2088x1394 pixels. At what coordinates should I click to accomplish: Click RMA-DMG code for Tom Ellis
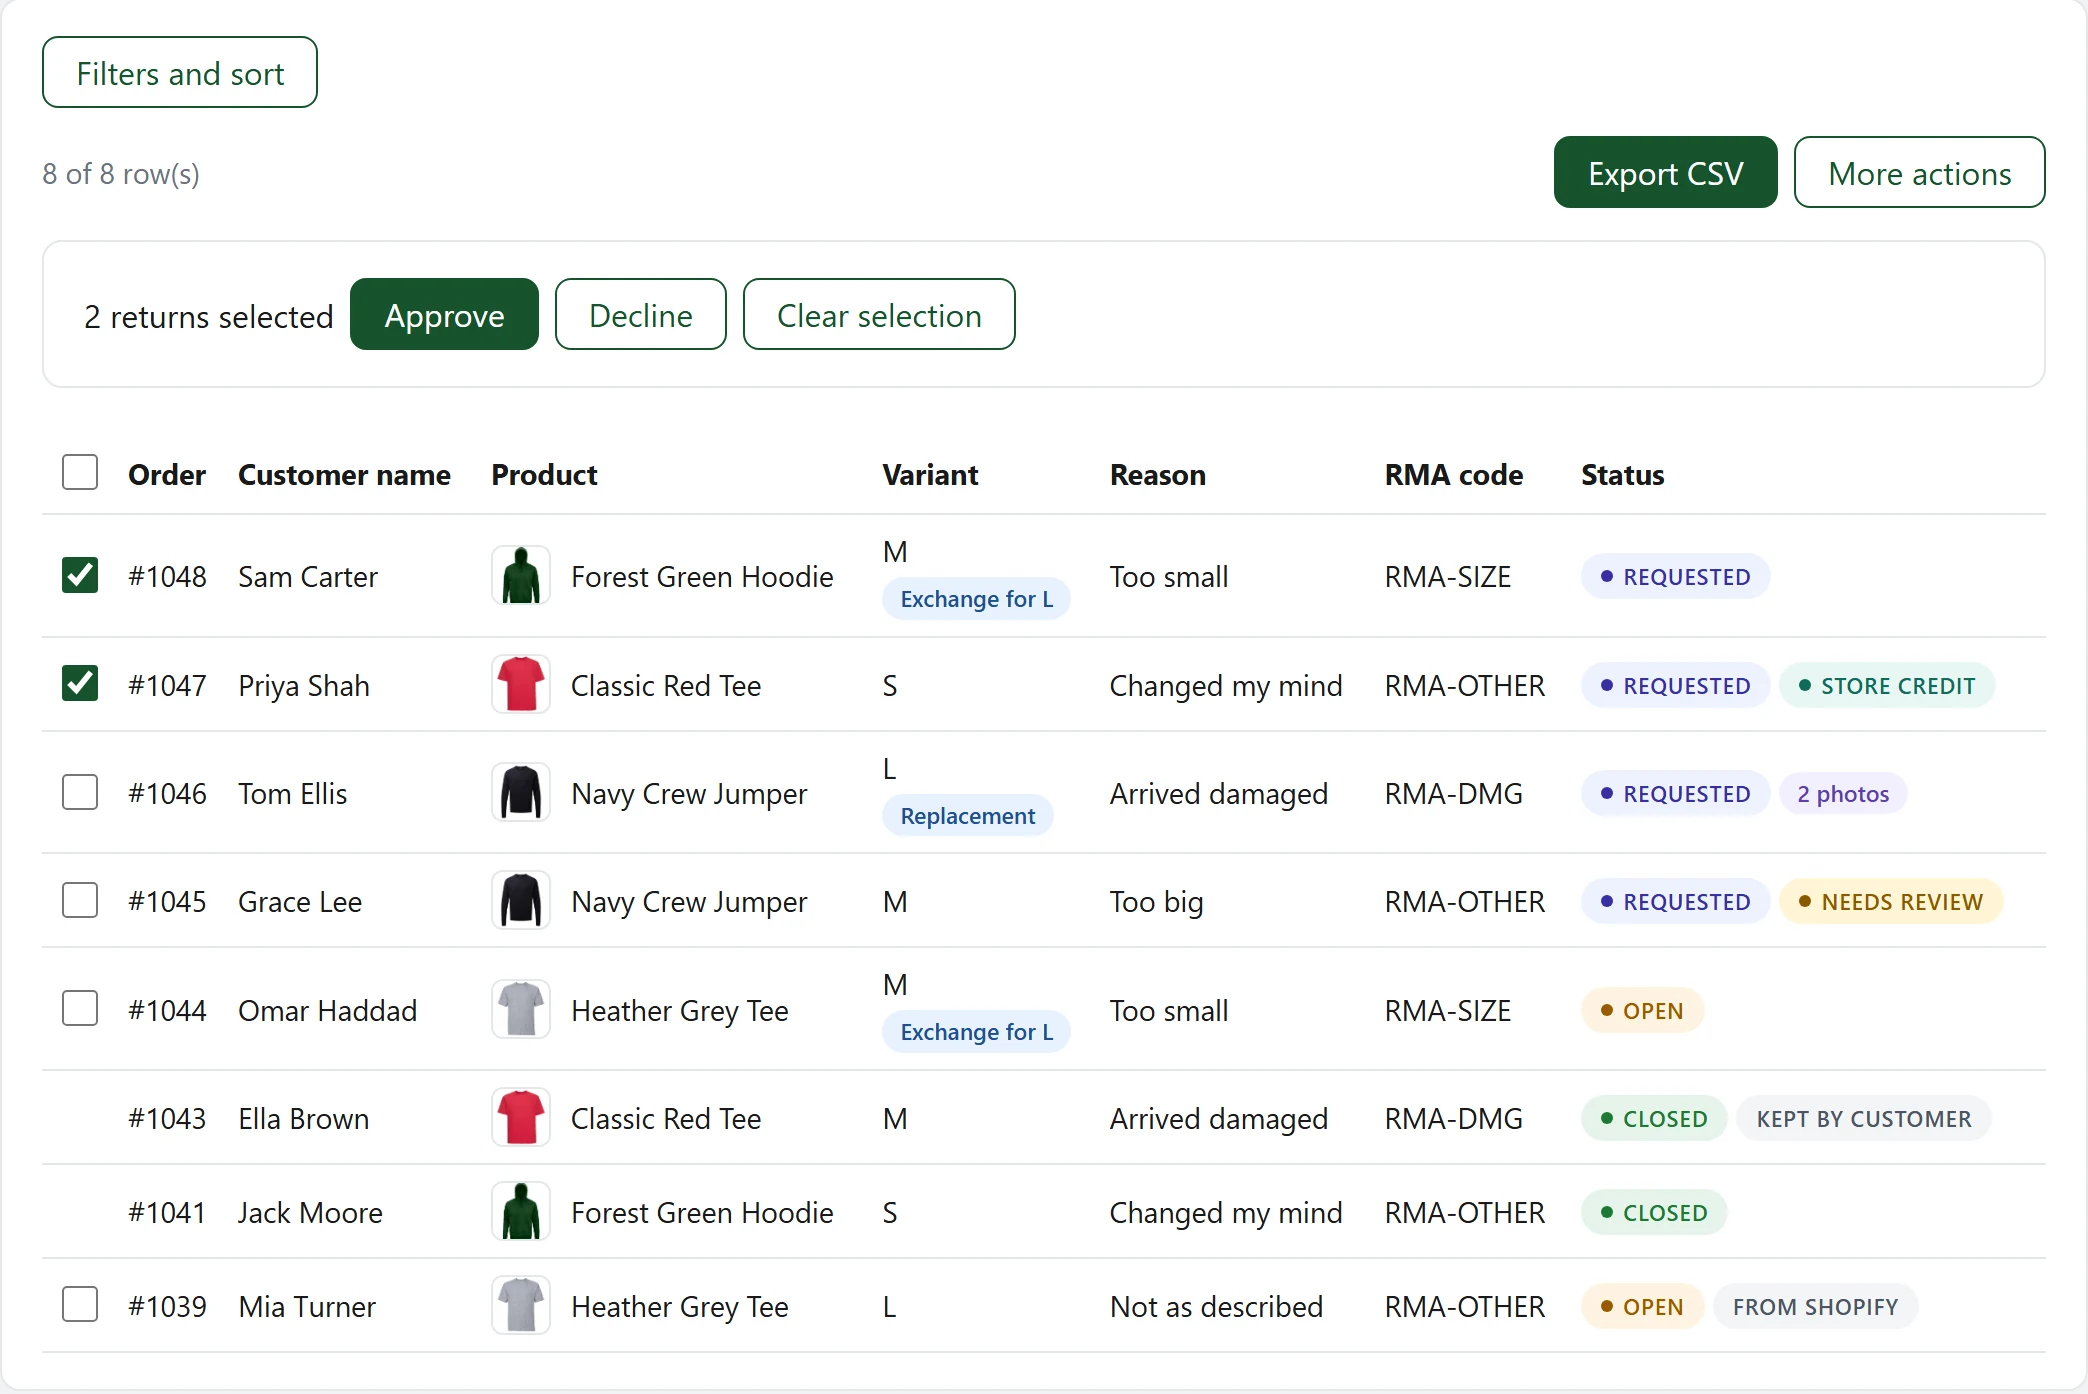(1453, 794)
